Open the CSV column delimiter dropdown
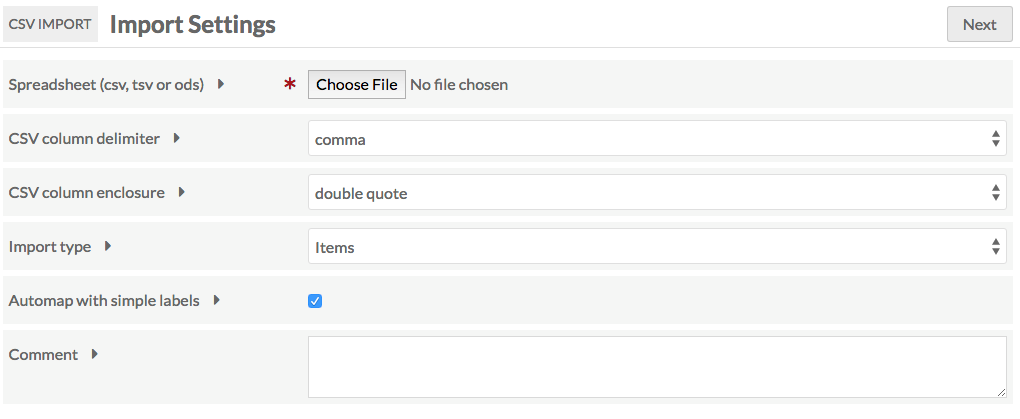The height and width of the screenshot is (419, 1020). [657, 138]
